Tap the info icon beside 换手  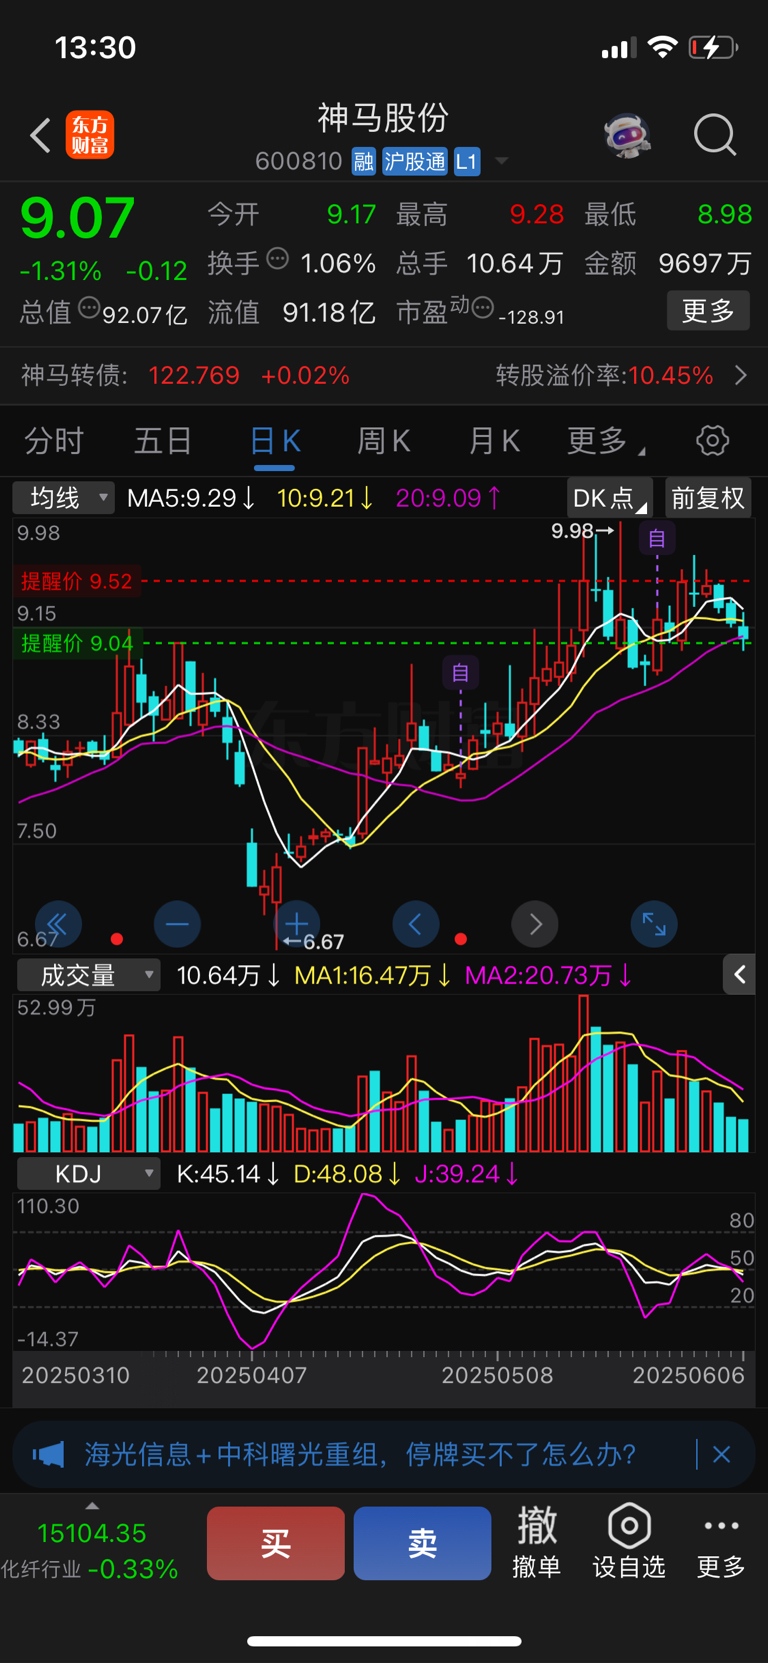click(x=278, y=259)
